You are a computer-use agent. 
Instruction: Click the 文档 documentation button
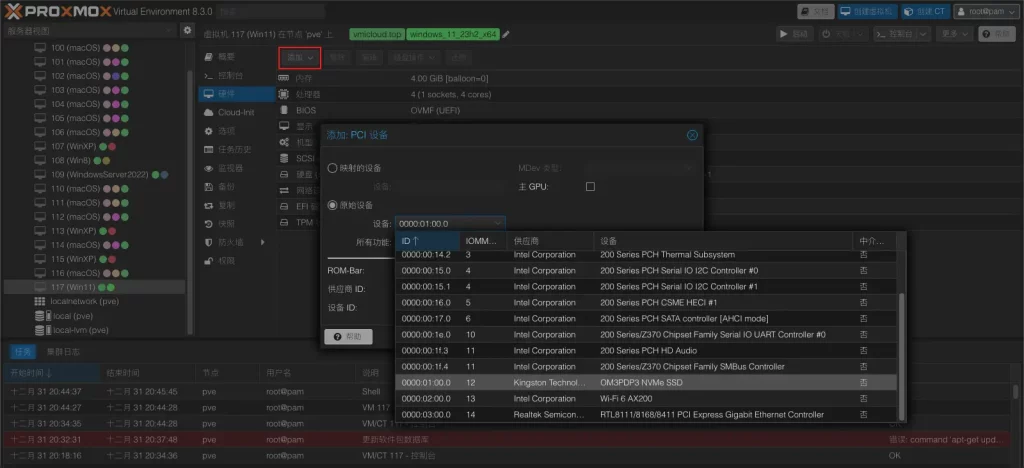tap(816, 12)
